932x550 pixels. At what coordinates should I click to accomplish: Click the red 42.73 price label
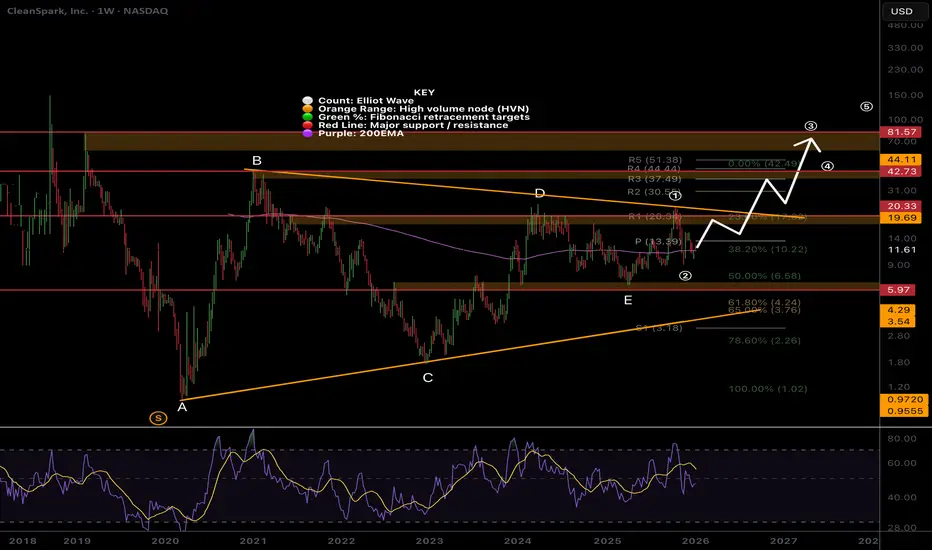point(902,171)
